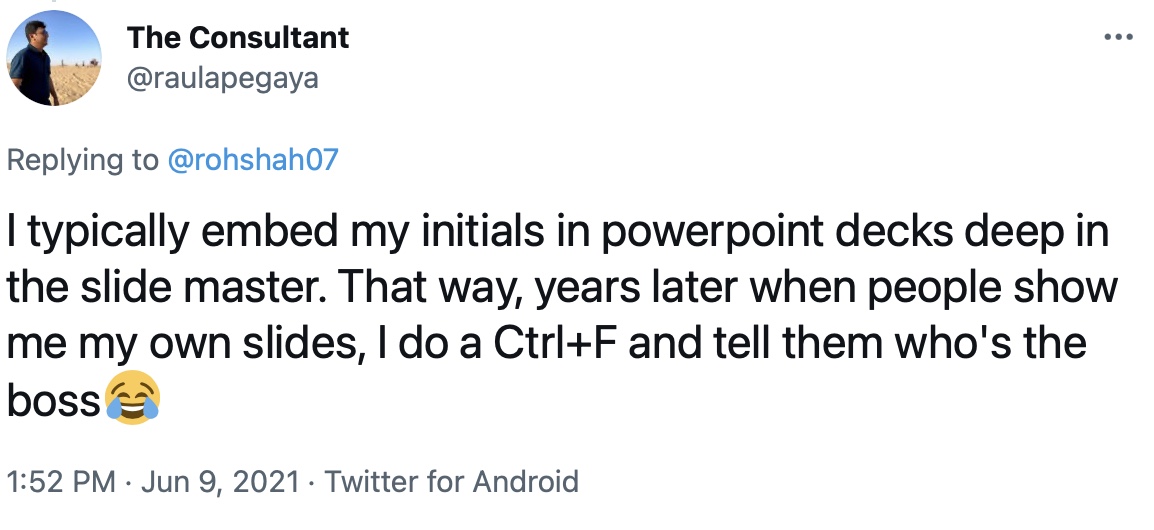Image resolution: width=1154 pixels, height=530 pixels.
Task: Click the Jun 9, 2021 date
Action: pyautogui.click(x=220, y=482)
